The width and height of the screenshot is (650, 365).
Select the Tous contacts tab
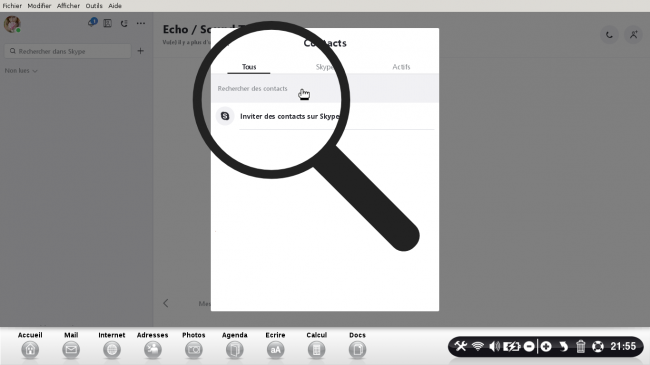[x=249, y=67]
